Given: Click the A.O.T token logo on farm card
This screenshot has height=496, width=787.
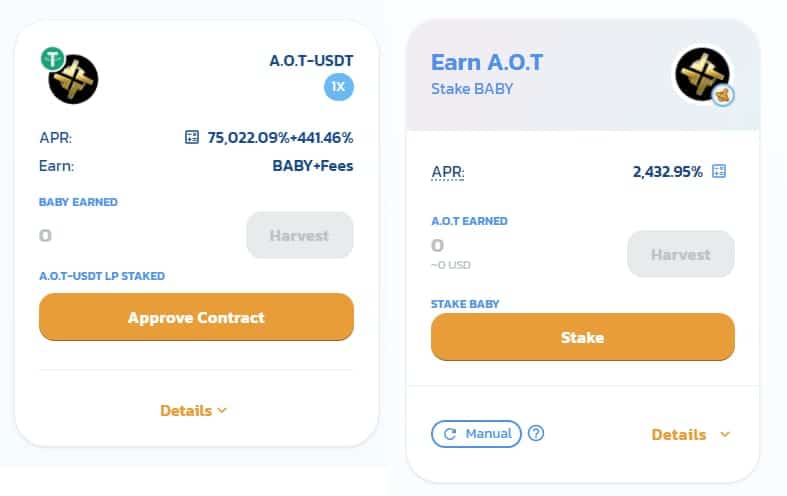Looking at the screenshot, I should click(x=73, y=79).
